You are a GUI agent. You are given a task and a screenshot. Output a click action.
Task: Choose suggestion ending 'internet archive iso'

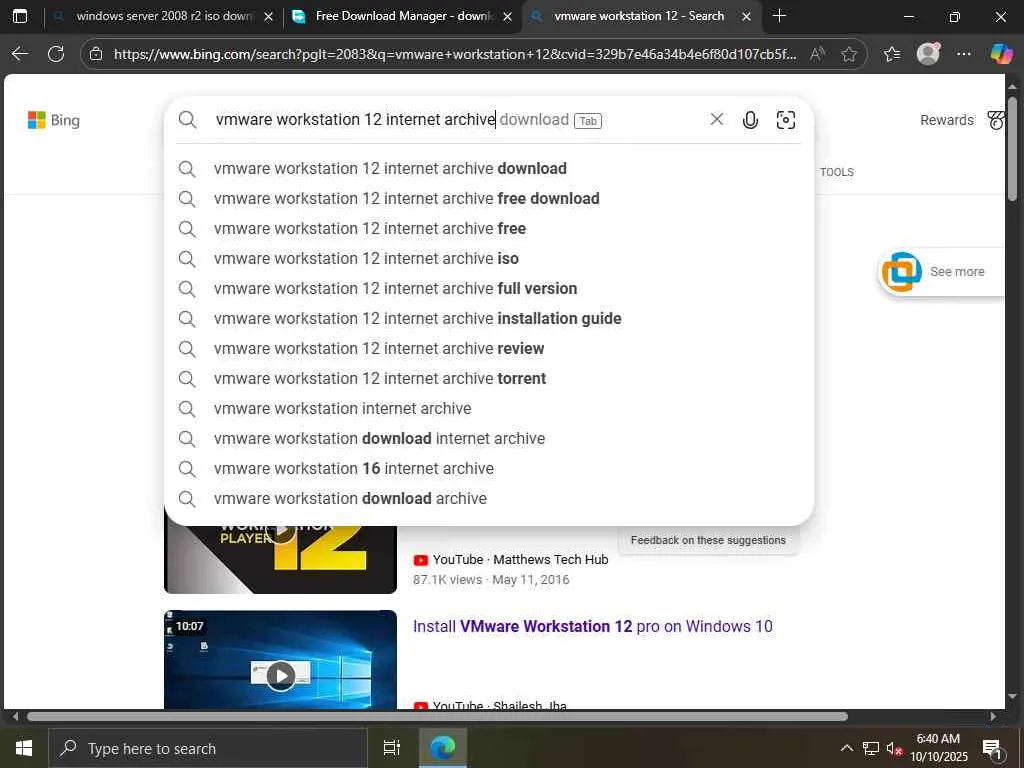[x=488, y=259]
